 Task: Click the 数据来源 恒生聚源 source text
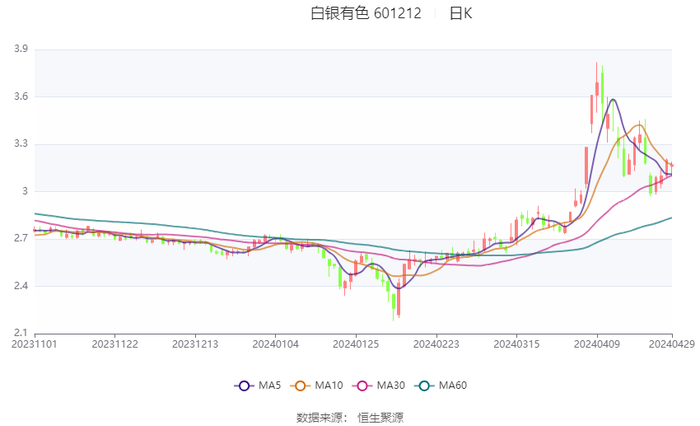click(x=350, y=418)
